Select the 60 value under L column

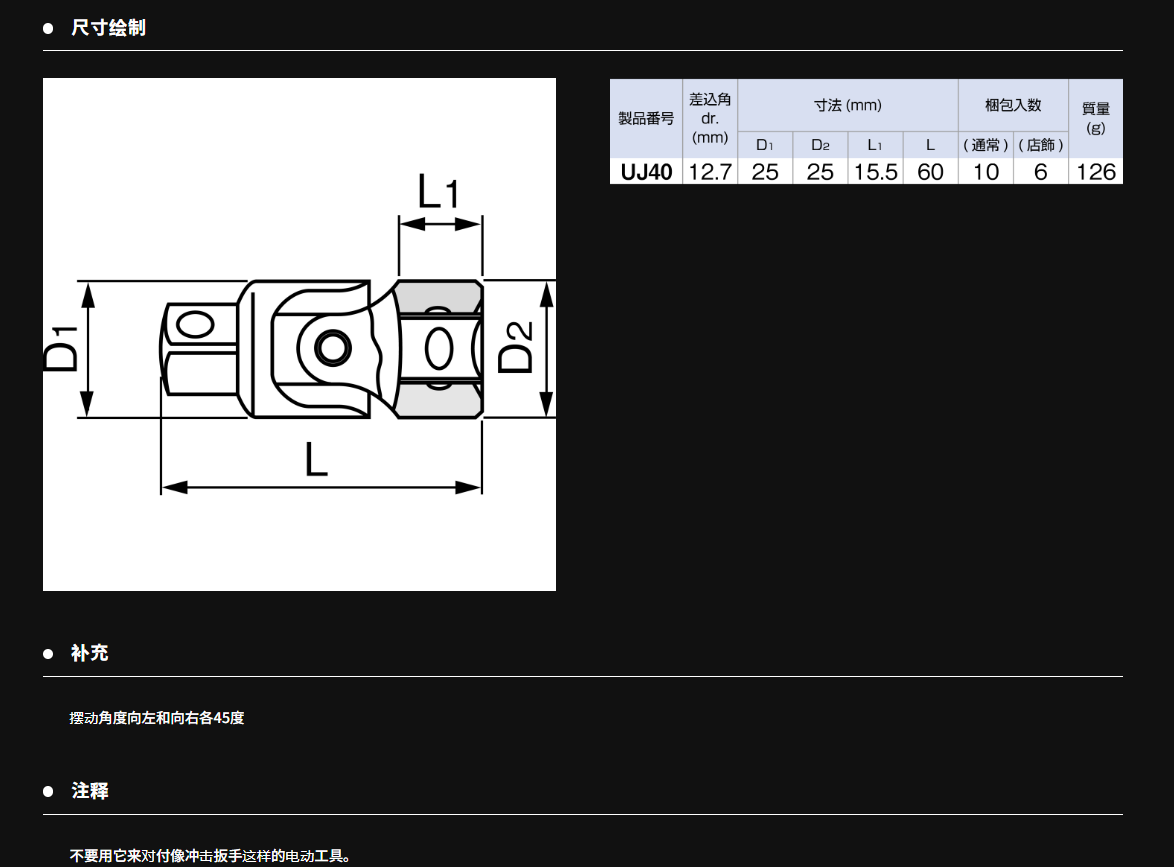point(930,172)
